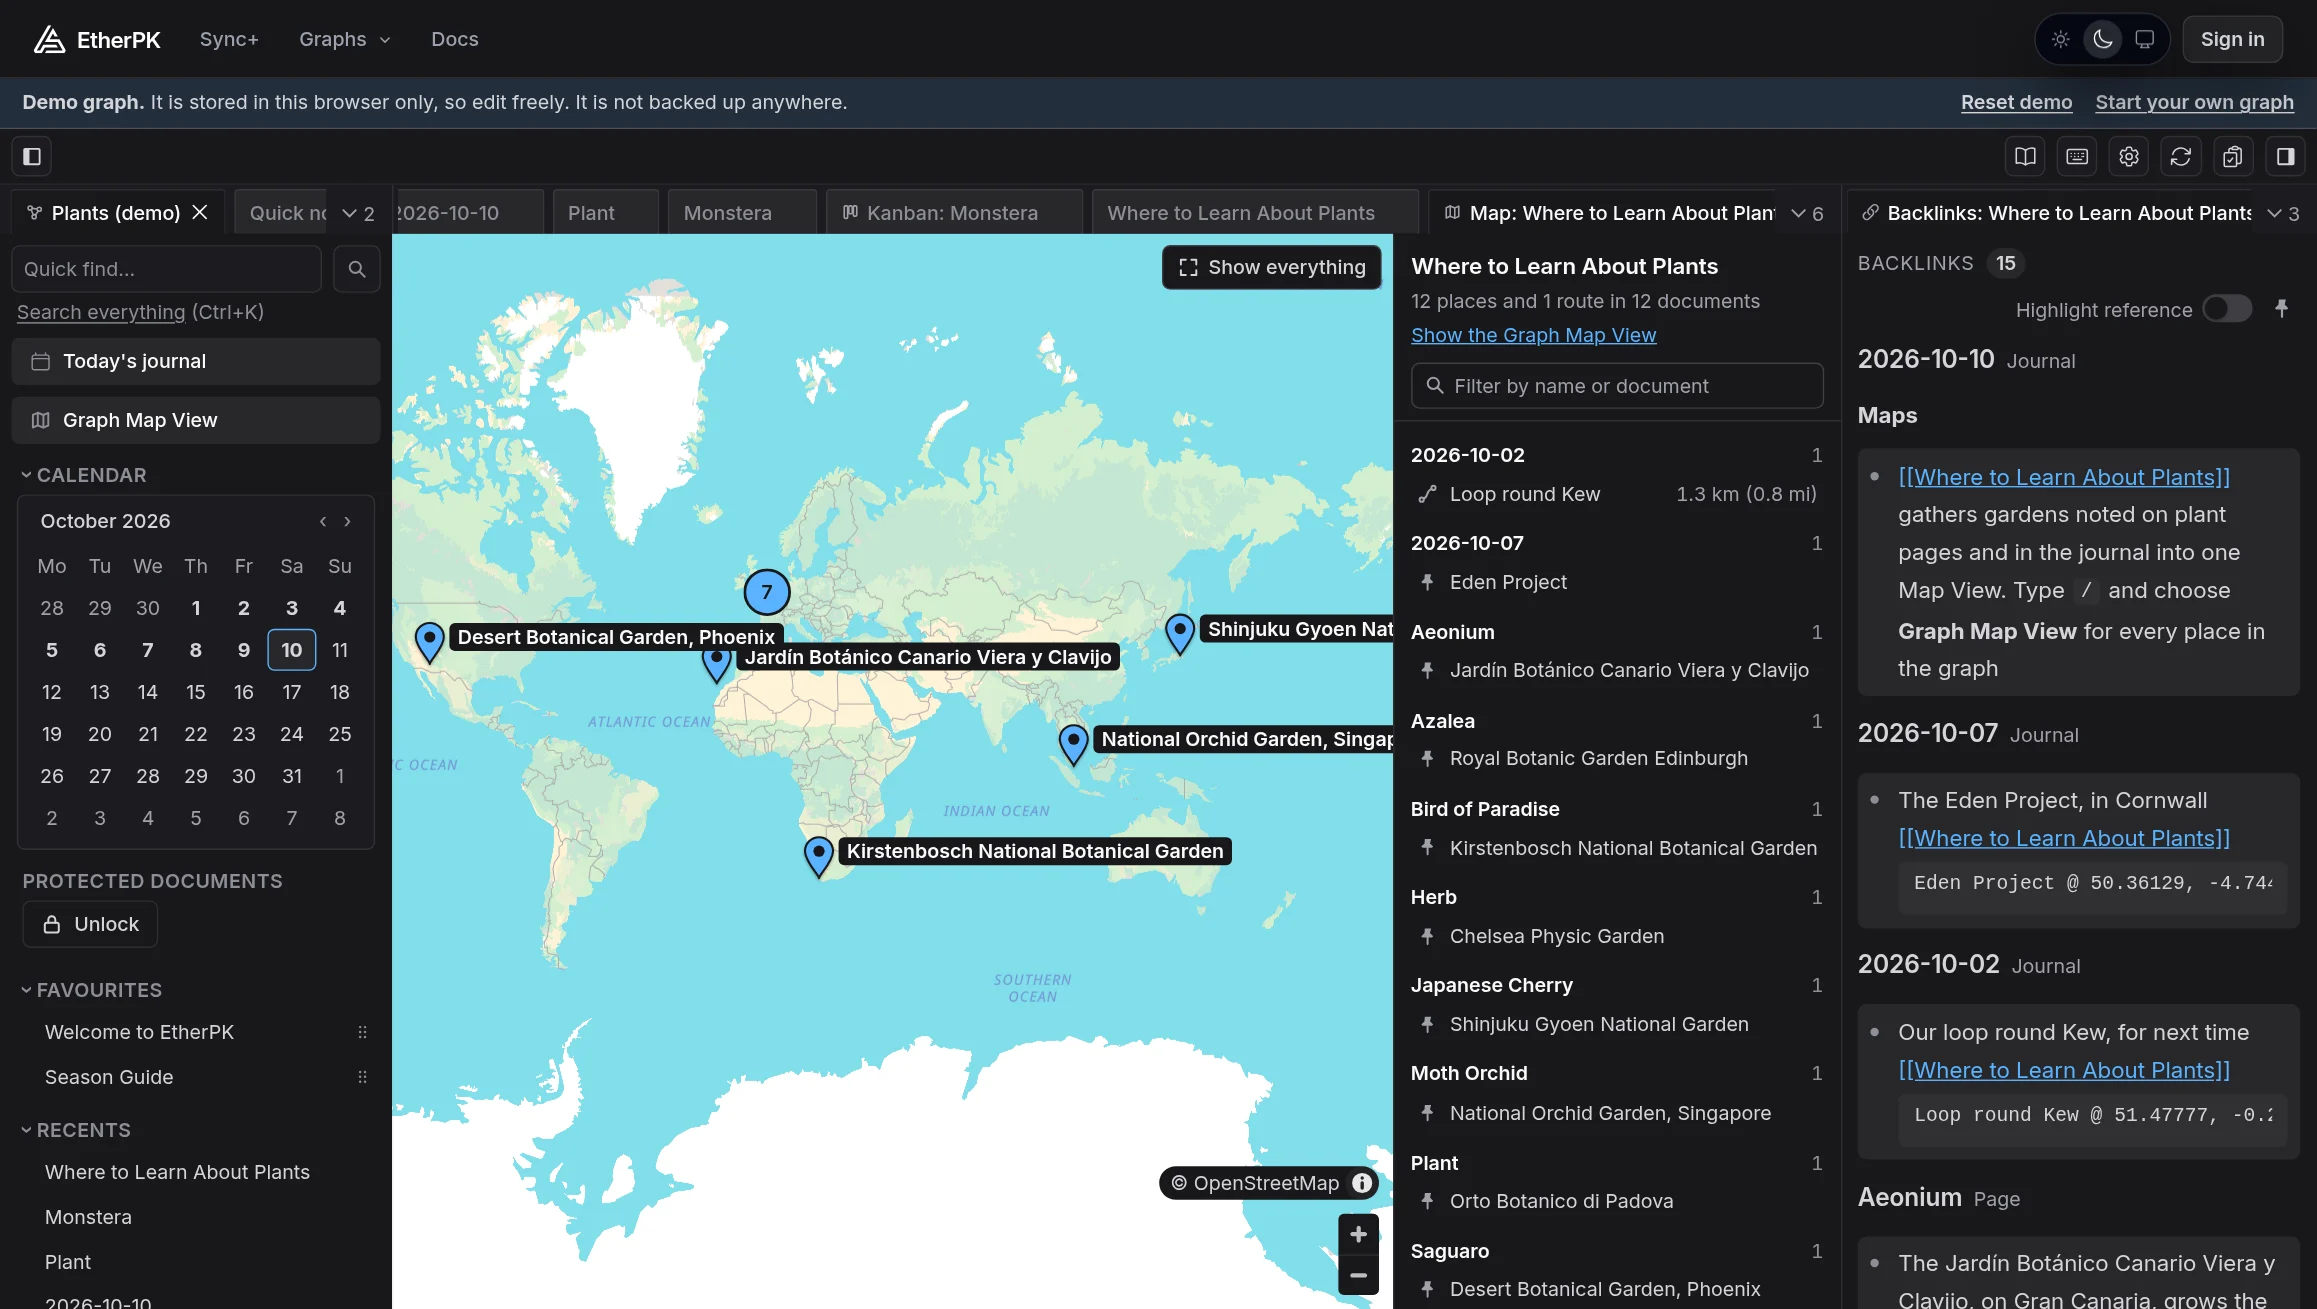
Task: Open the book reading view icon
Action: 2025,156
